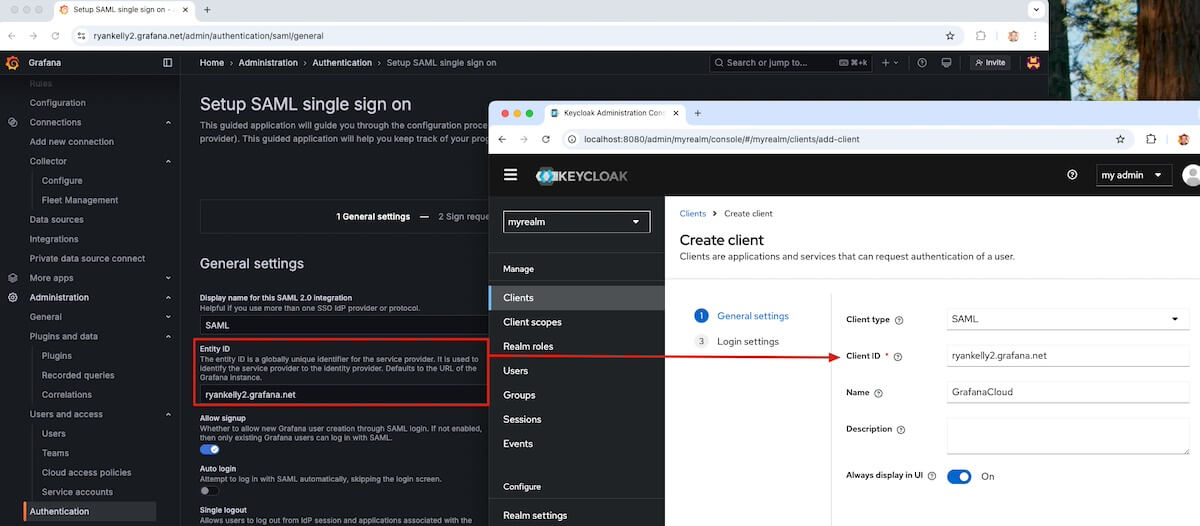
Task: Click the Invite button in Grafana
Action: (990, 62)
